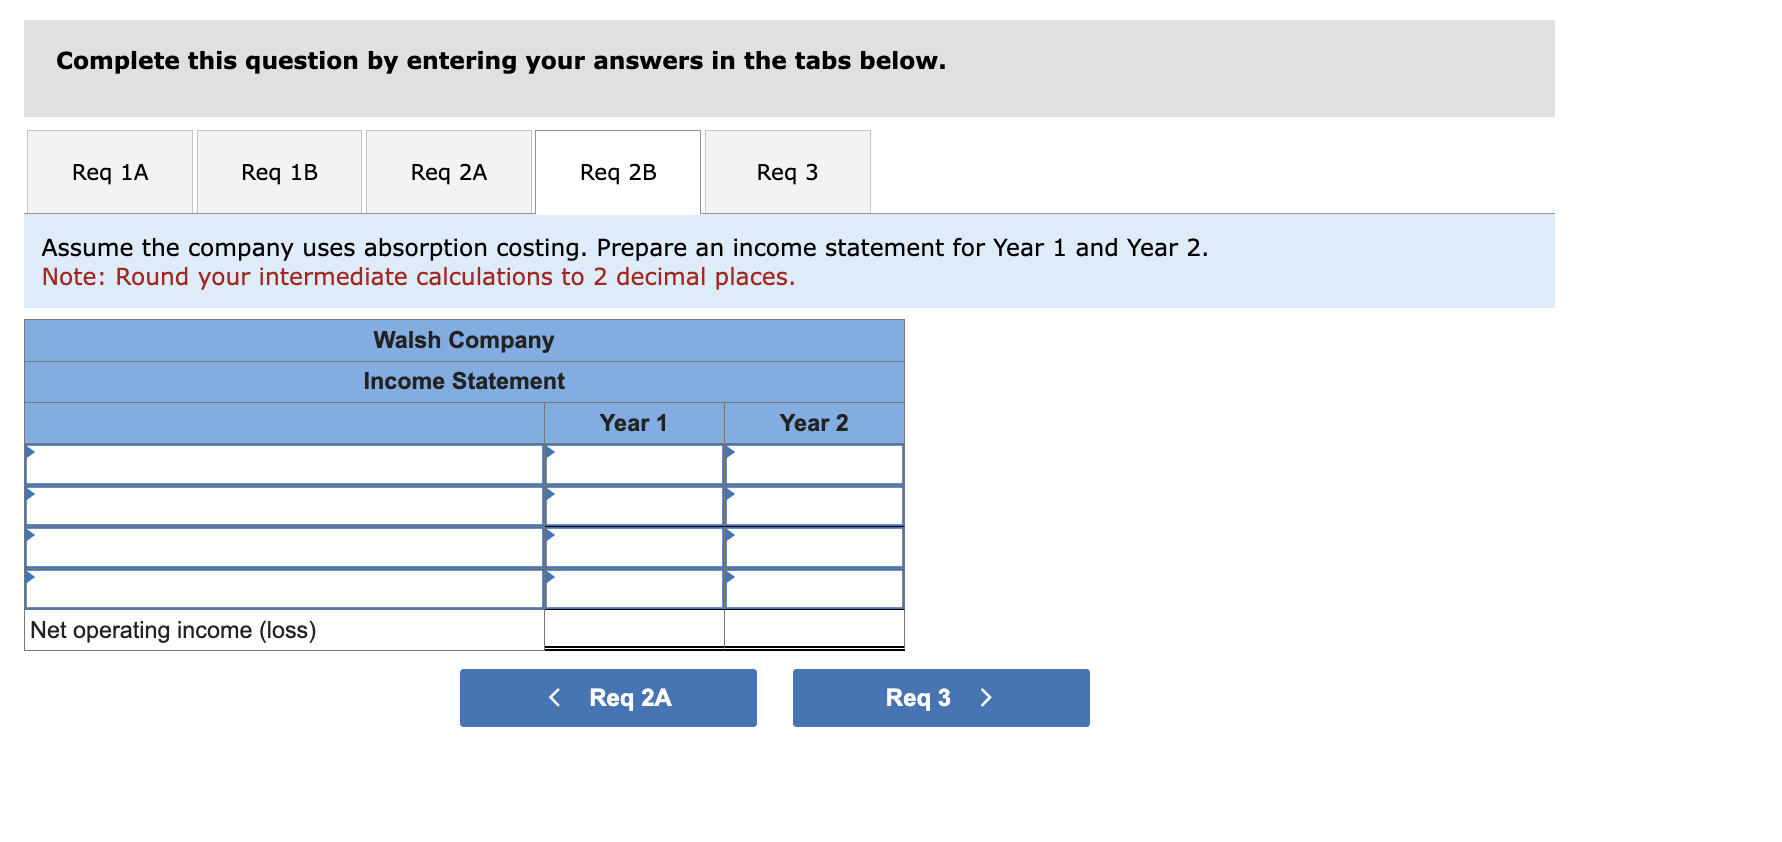
Task: Click the Net operating income Year 2 cell
Action: pos(814,629)
